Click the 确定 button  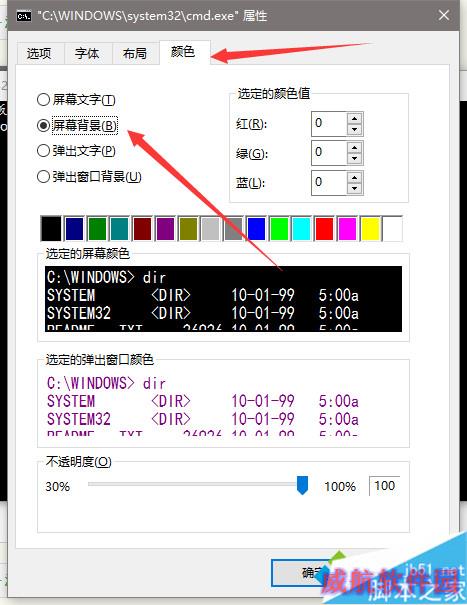(313, 572)
